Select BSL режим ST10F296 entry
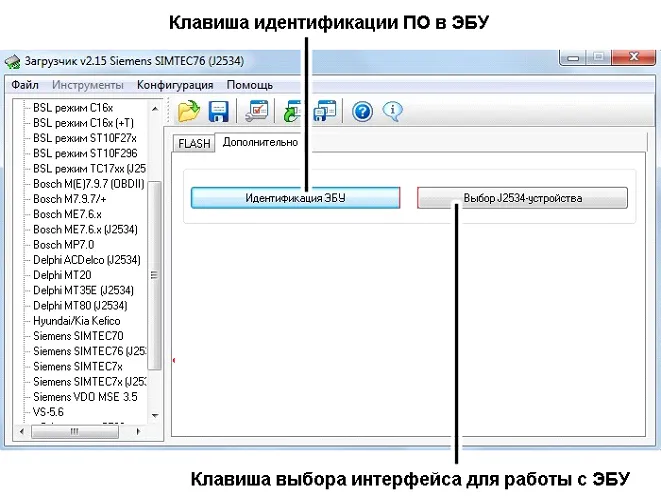 tap(85, 153)
